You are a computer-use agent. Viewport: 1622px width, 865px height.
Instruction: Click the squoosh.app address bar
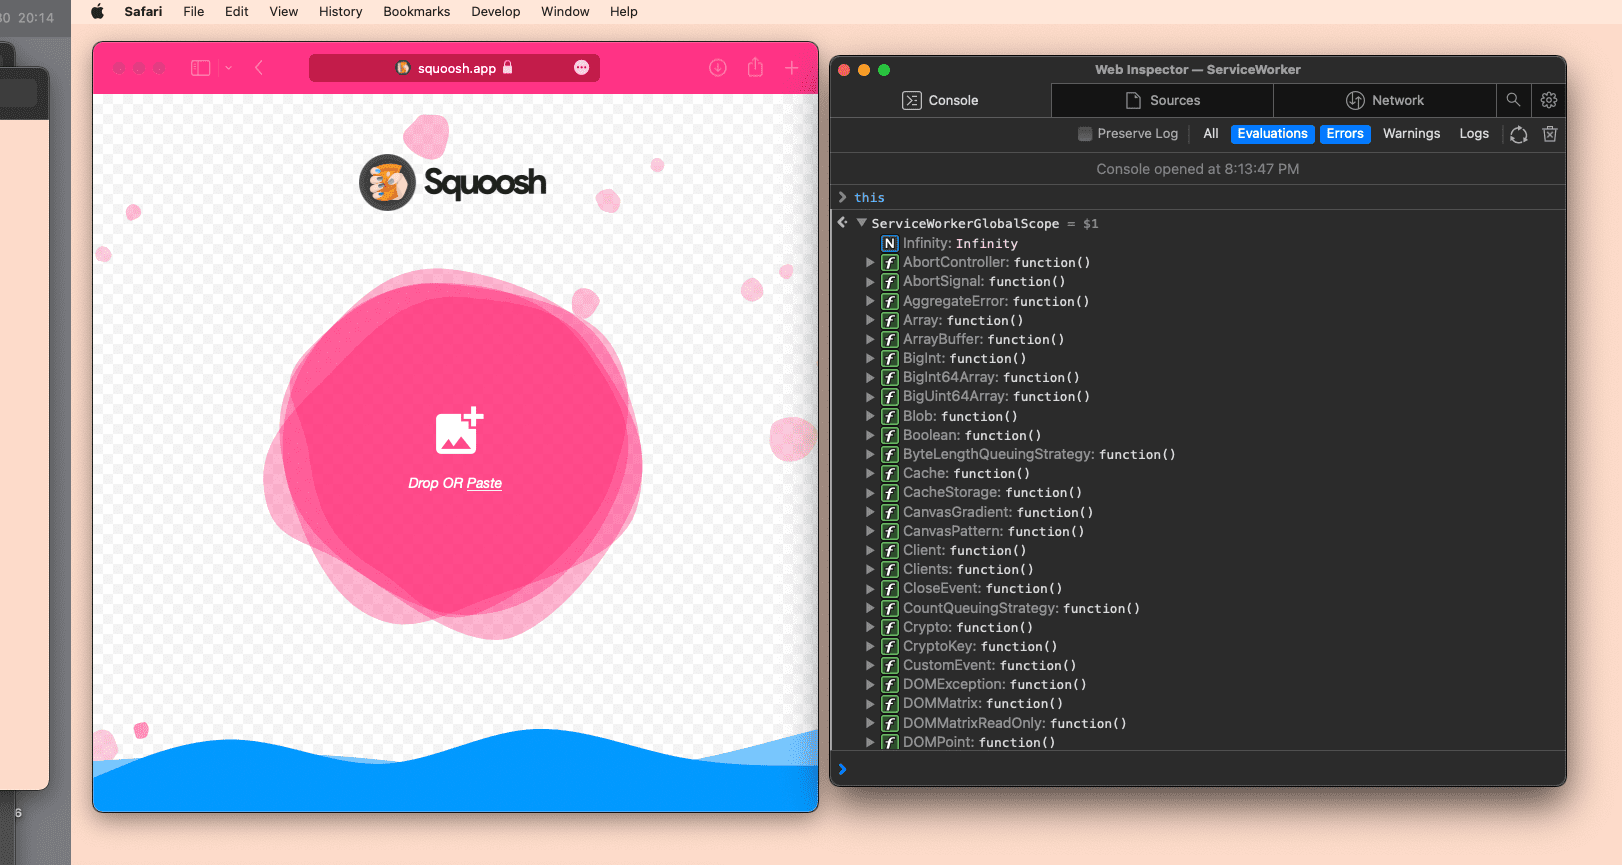455,68
